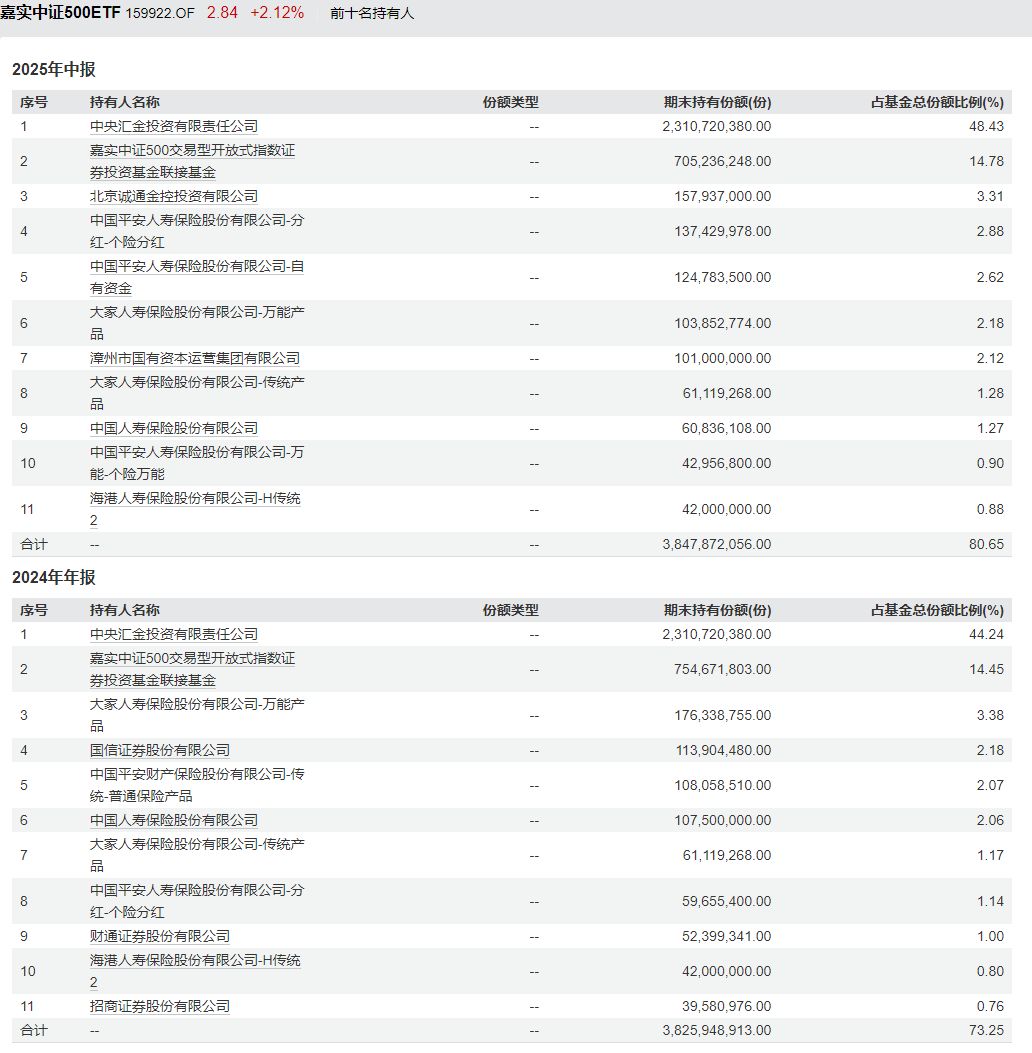Screen dimensions: 1032x1053
Task: Select the 2024年年报 section heading
Action: (x=54, y=577)
